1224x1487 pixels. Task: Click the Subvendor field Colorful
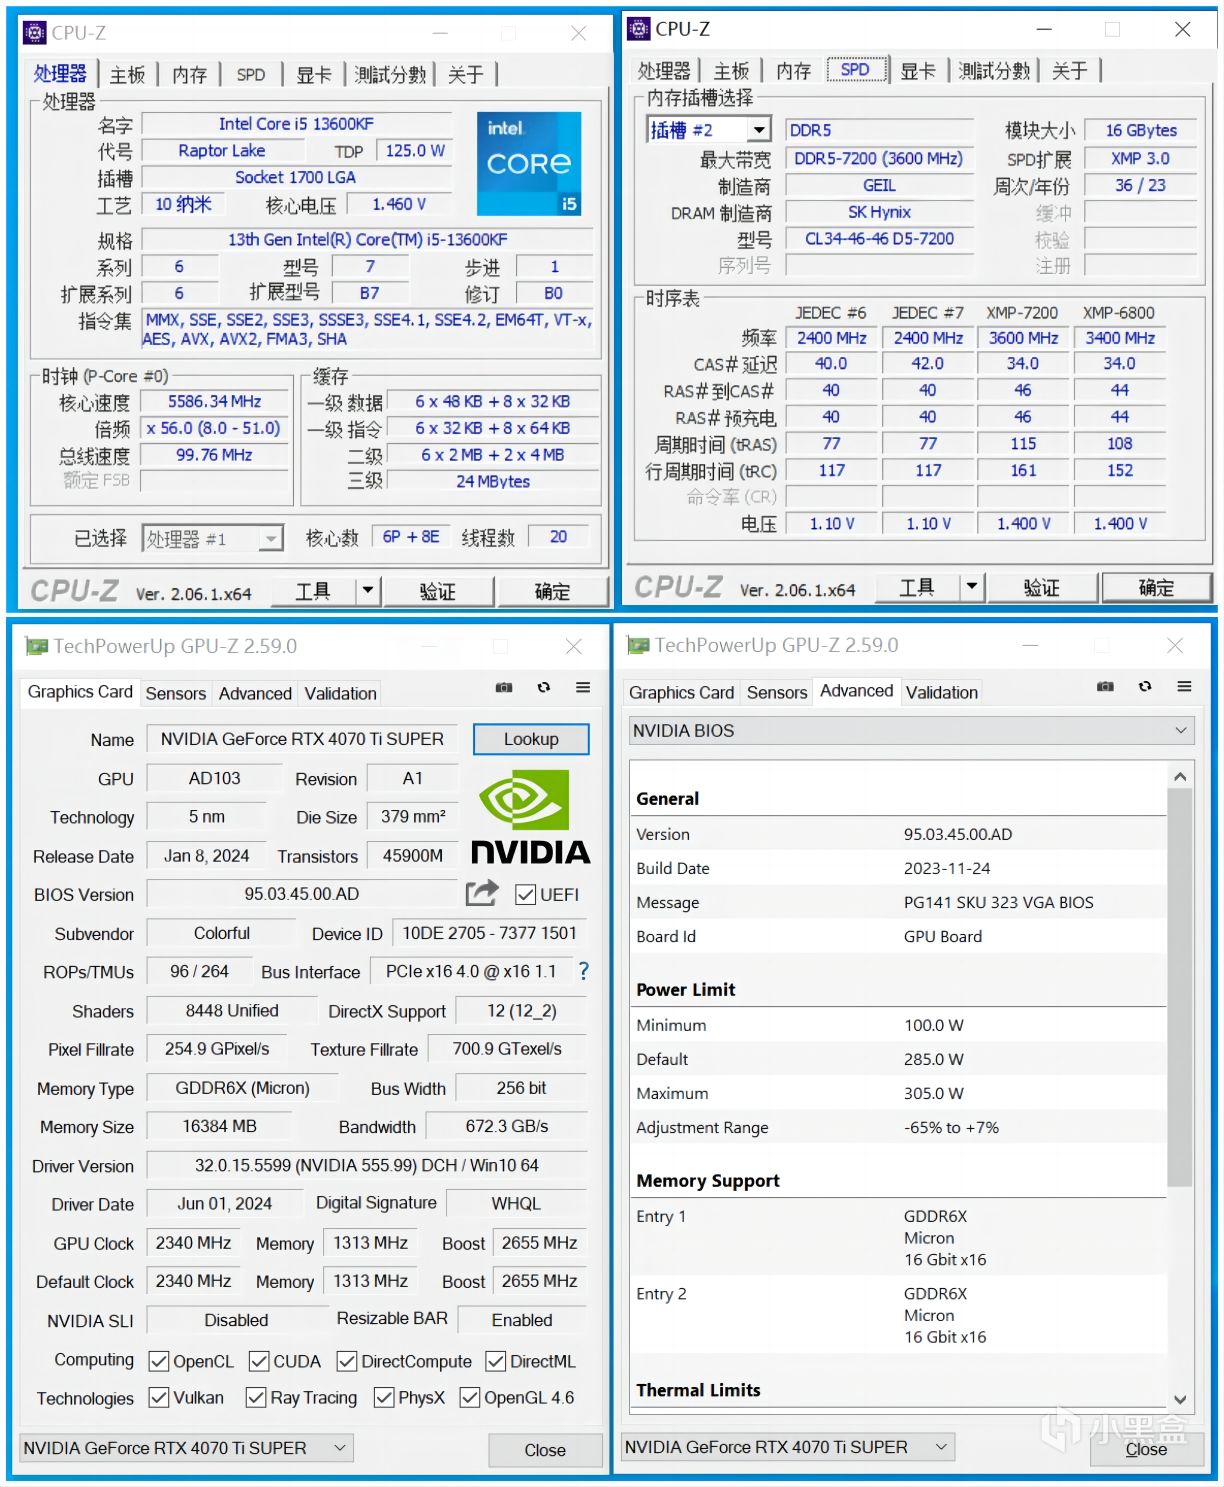point(222,933)
